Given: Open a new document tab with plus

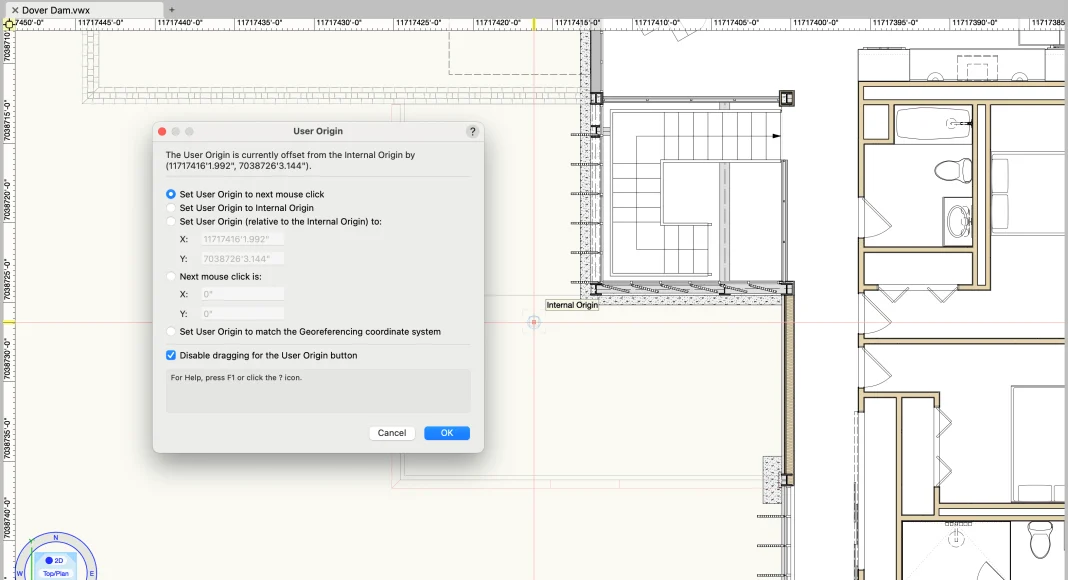Looking at the screenshot, I should 171,10.
